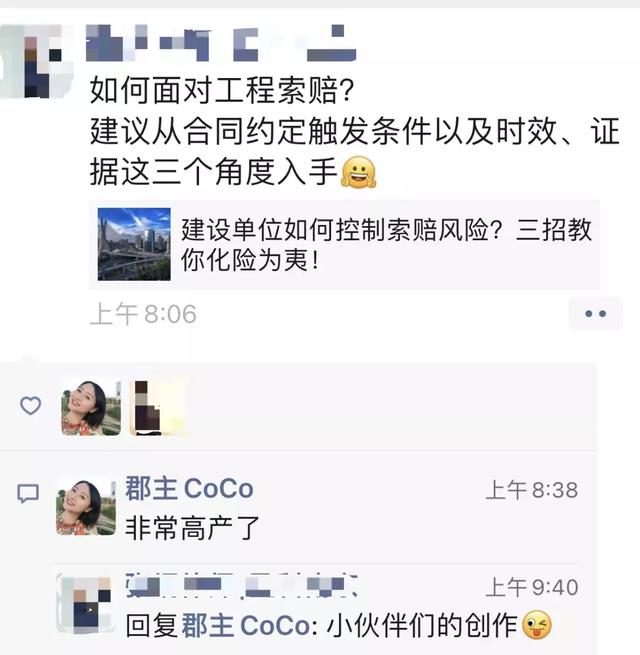Tap the heart likes icon

pyautogui.click(x=30, y=406)
